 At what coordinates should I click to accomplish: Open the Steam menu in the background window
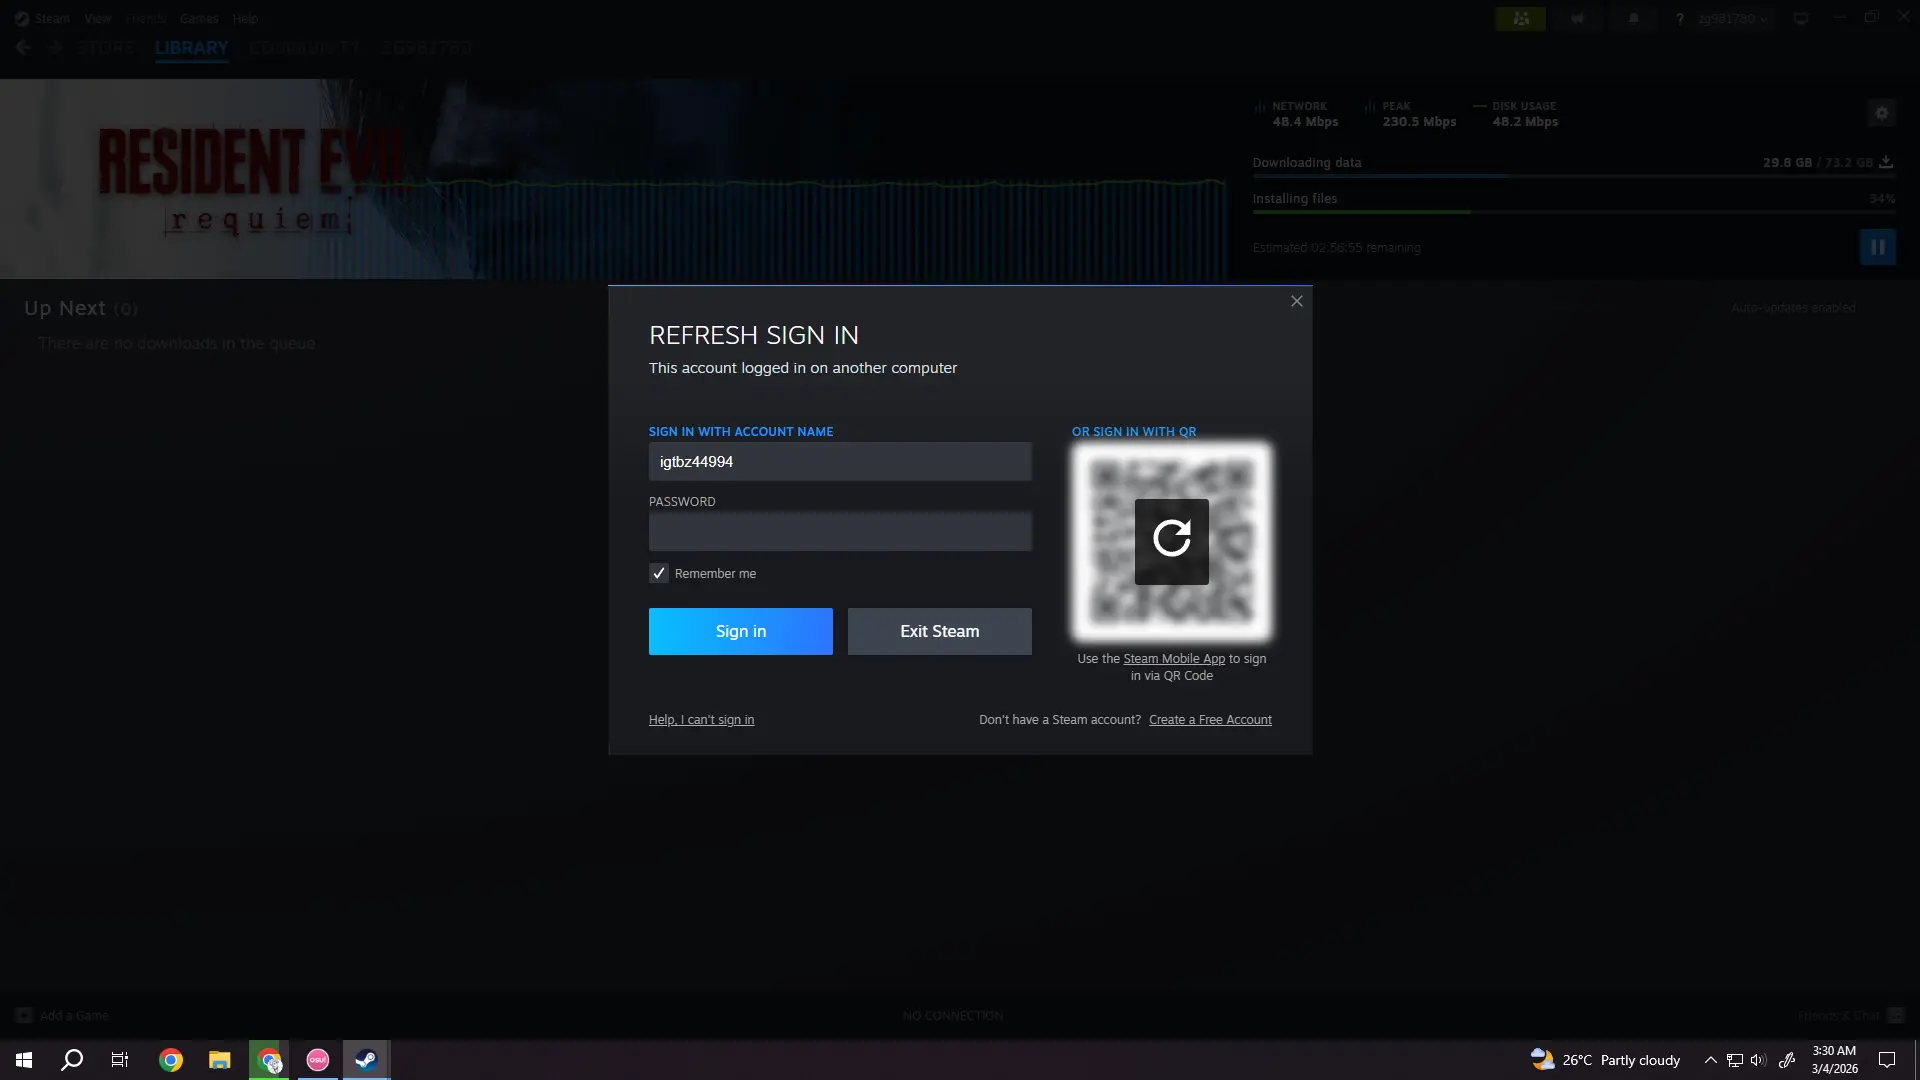[x=51, y=18]
